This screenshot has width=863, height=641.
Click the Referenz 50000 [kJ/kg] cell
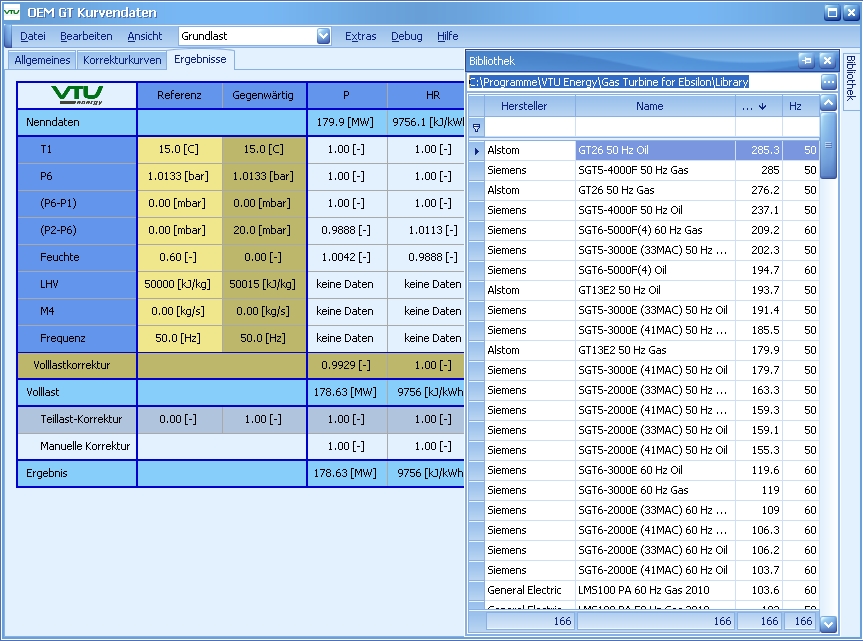tap(179, 284)
